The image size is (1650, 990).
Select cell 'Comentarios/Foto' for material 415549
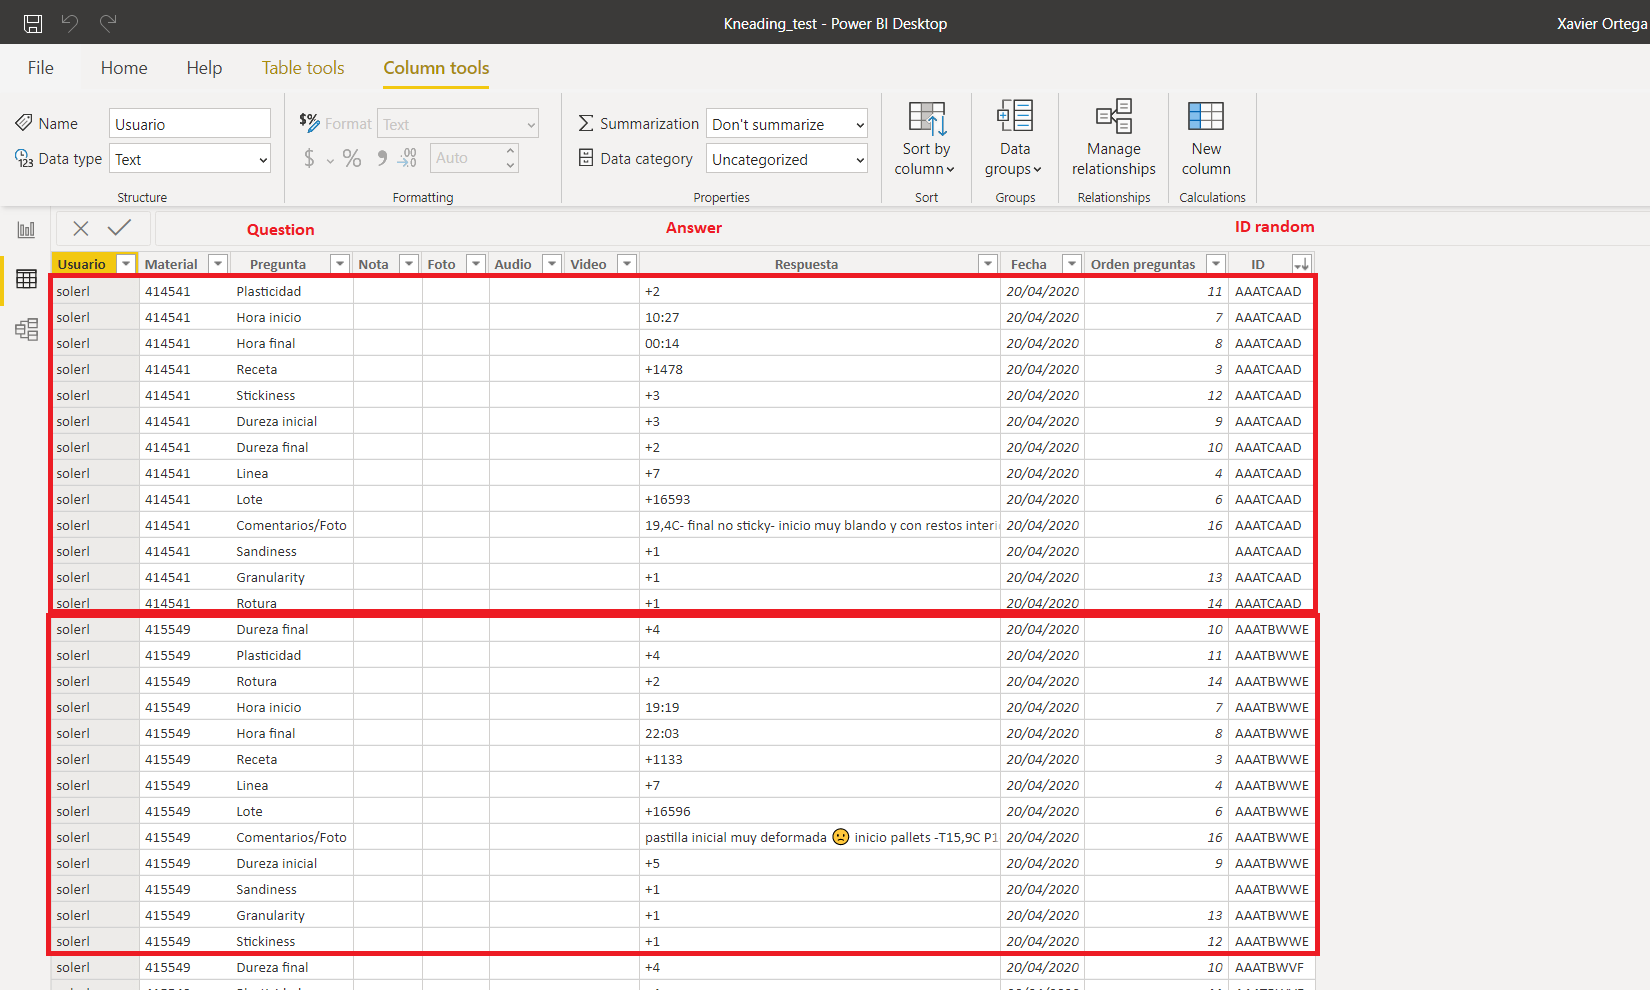coord(293,837)
